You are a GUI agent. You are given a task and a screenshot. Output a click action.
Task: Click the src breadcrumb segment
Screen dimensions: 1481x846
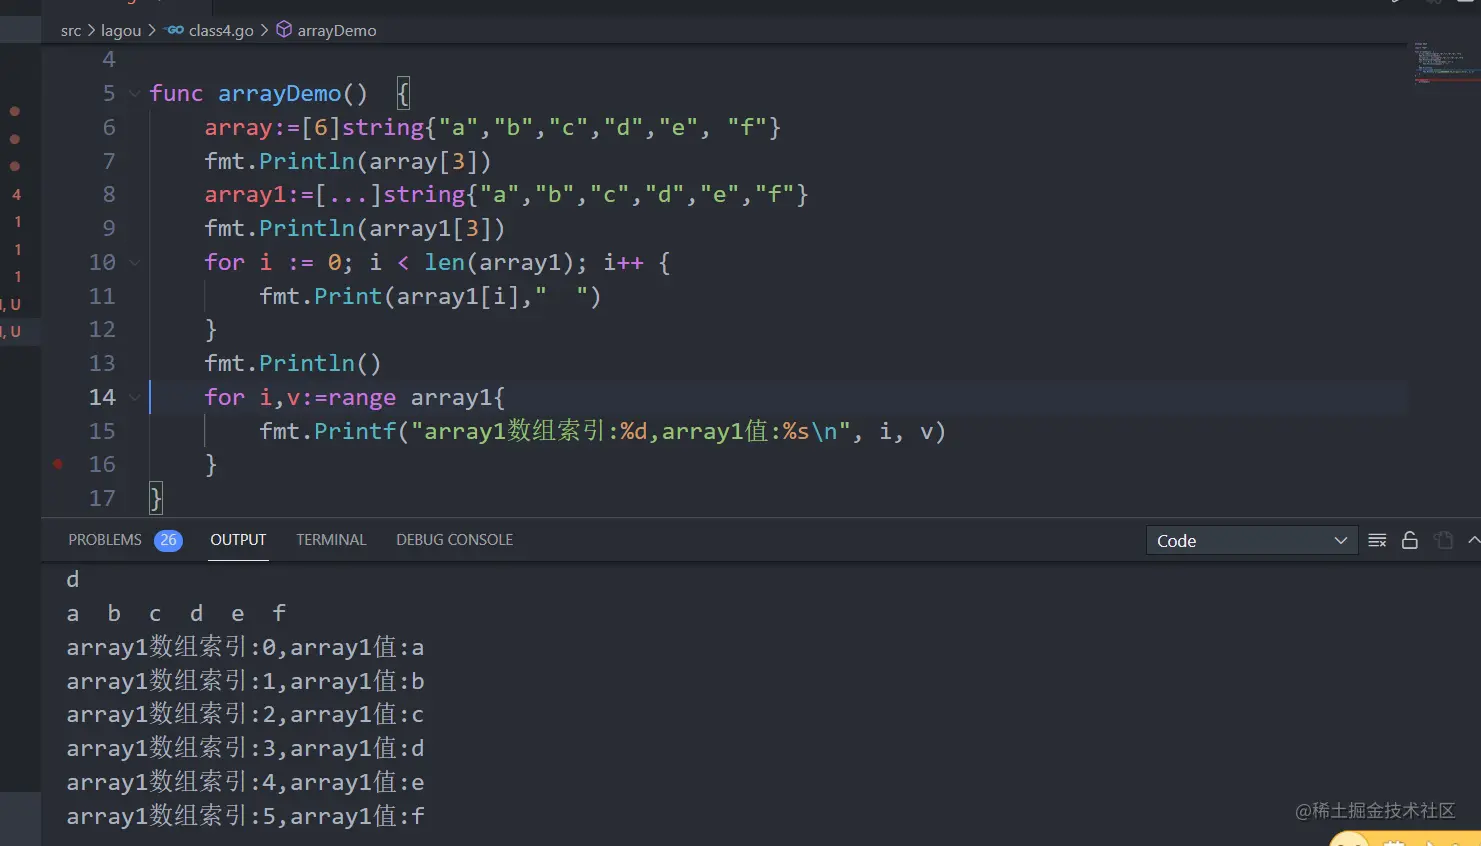click(x=71, y=30)
